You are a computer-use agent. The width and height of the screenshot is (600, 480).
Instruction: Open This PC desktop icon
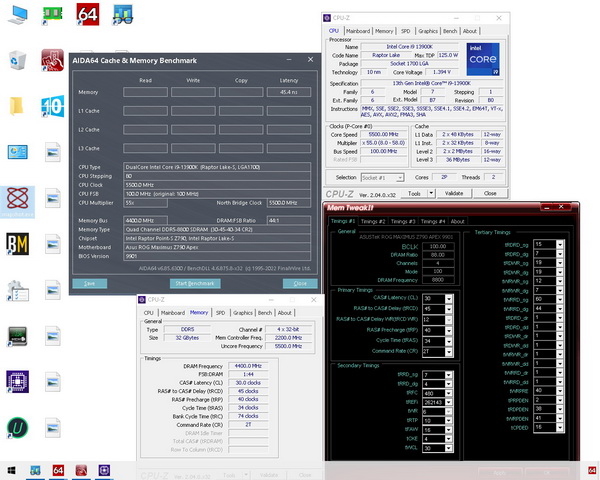click(x=18, y=15)
